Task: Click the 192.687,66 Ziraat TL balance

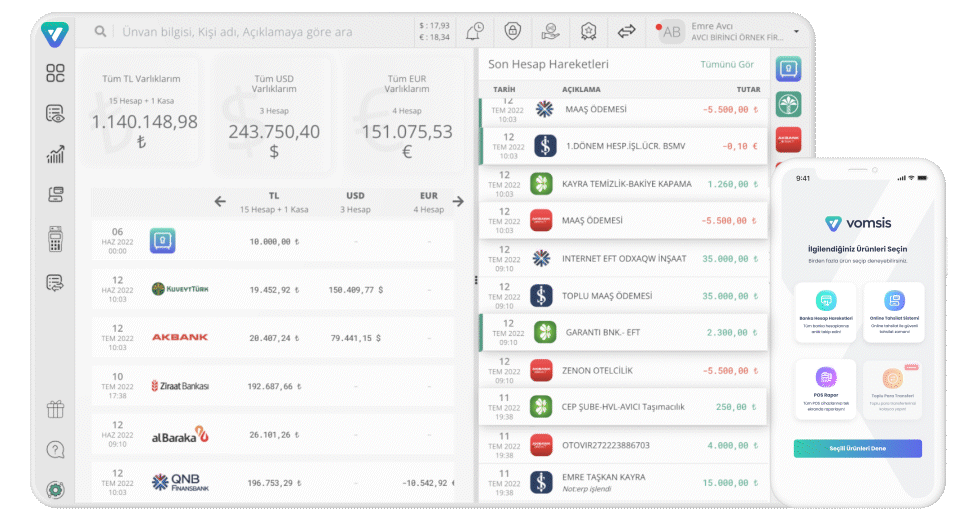Action: coord(274,386)
